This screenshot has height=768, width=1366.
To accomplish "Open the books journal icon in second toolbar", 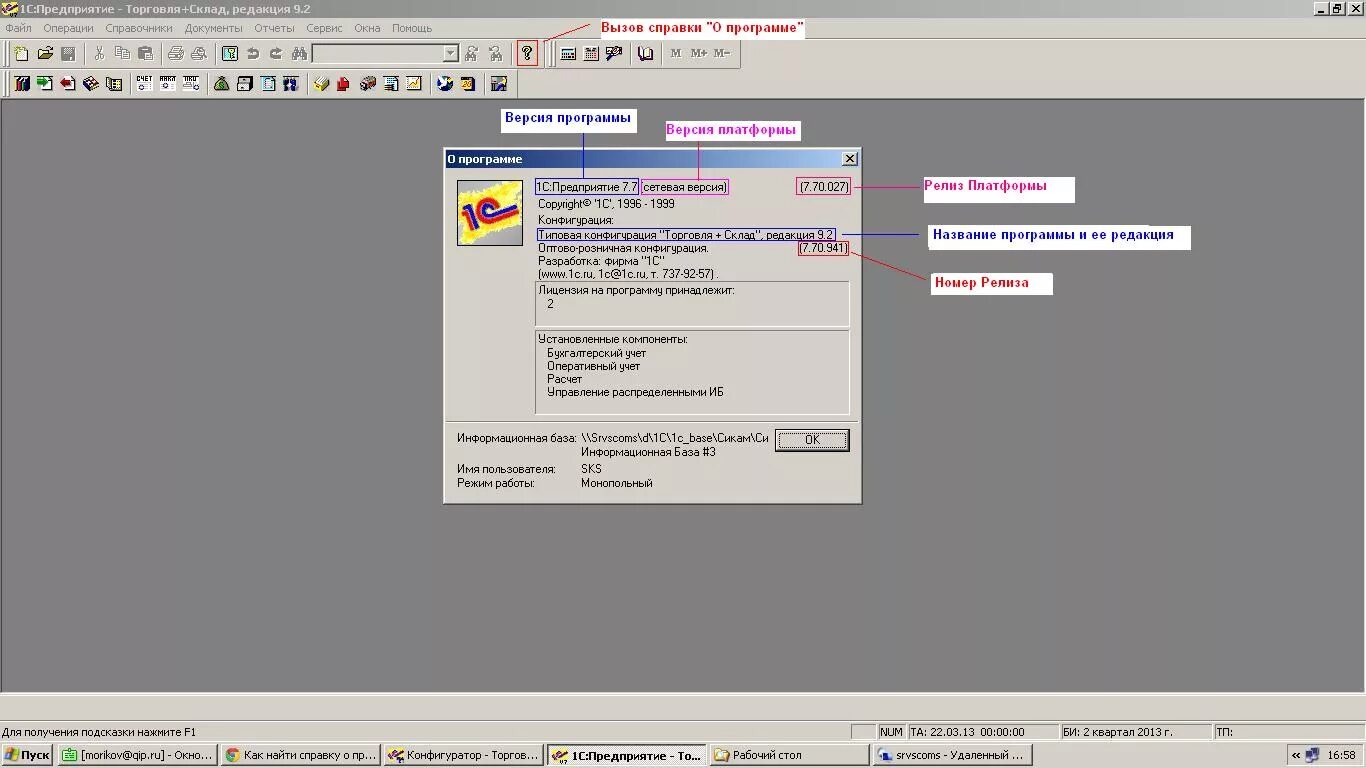I will pos(22,84).
